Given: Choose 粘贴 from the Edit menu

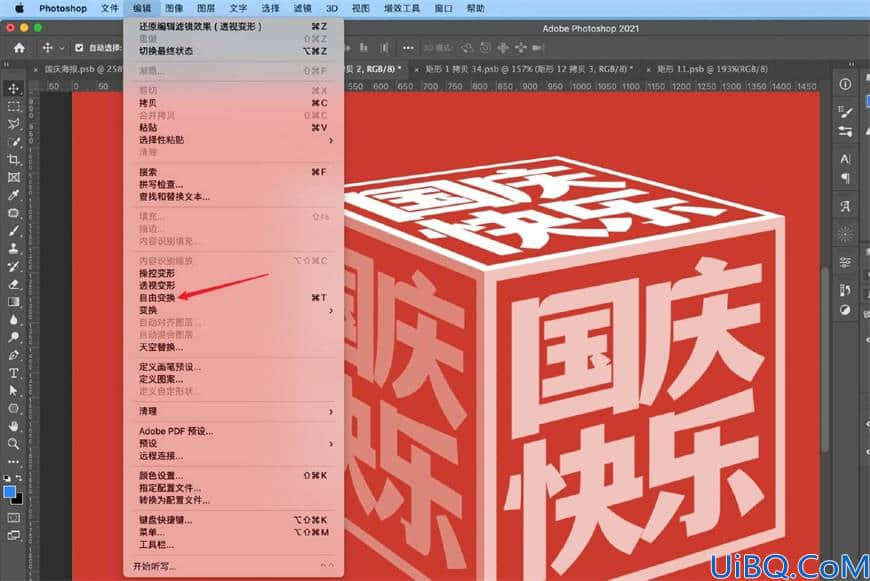Looking at the screenshot, I should click(234, 128).
